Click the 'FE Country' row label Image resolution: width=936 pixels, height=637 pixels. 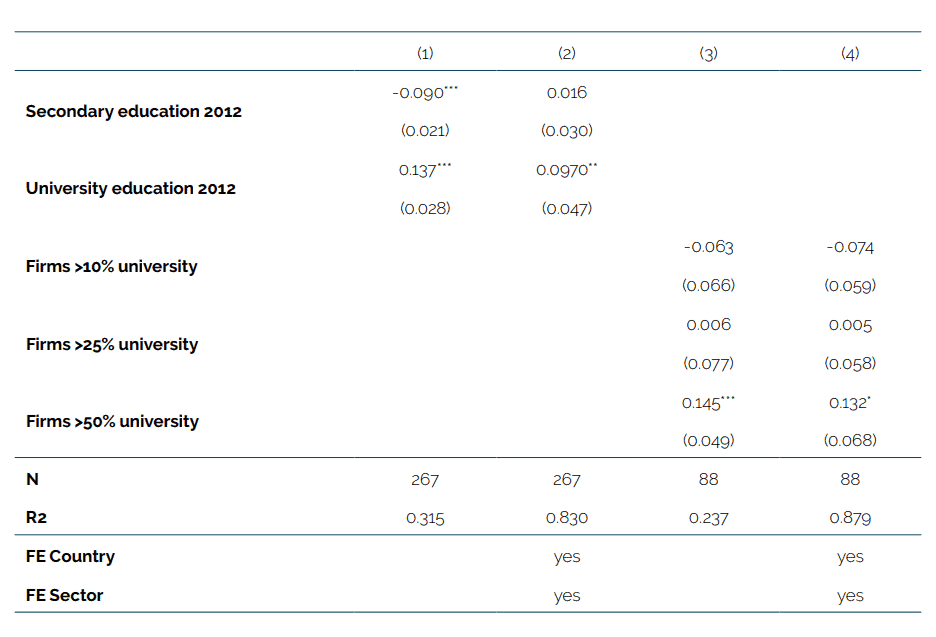tap(70, 556)
